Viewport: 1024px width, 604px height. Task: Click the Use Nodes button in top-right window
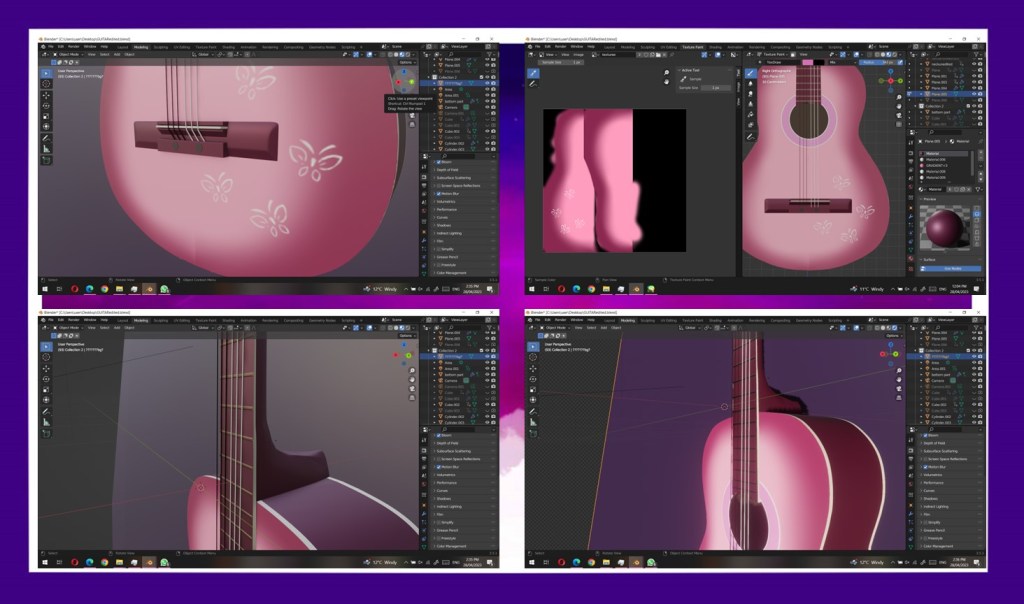click(949, 268)
